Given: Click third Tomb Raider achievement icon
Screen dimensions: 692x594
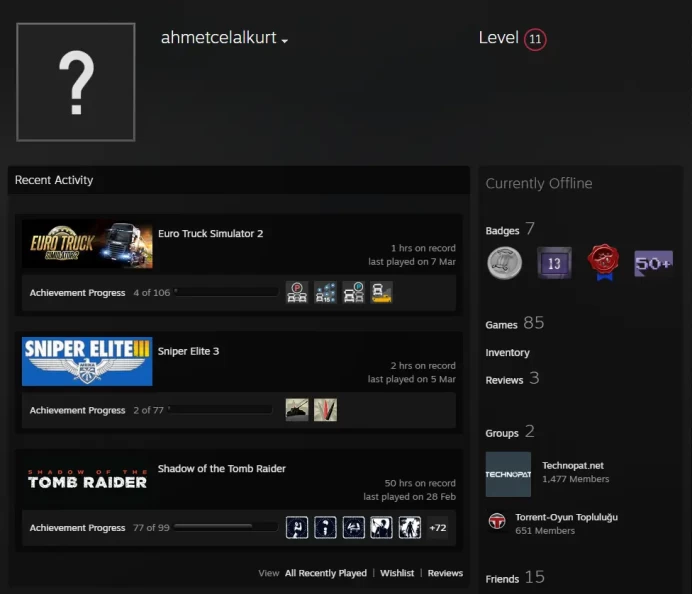Looking at the screenshot, I should tap(354, 527).
